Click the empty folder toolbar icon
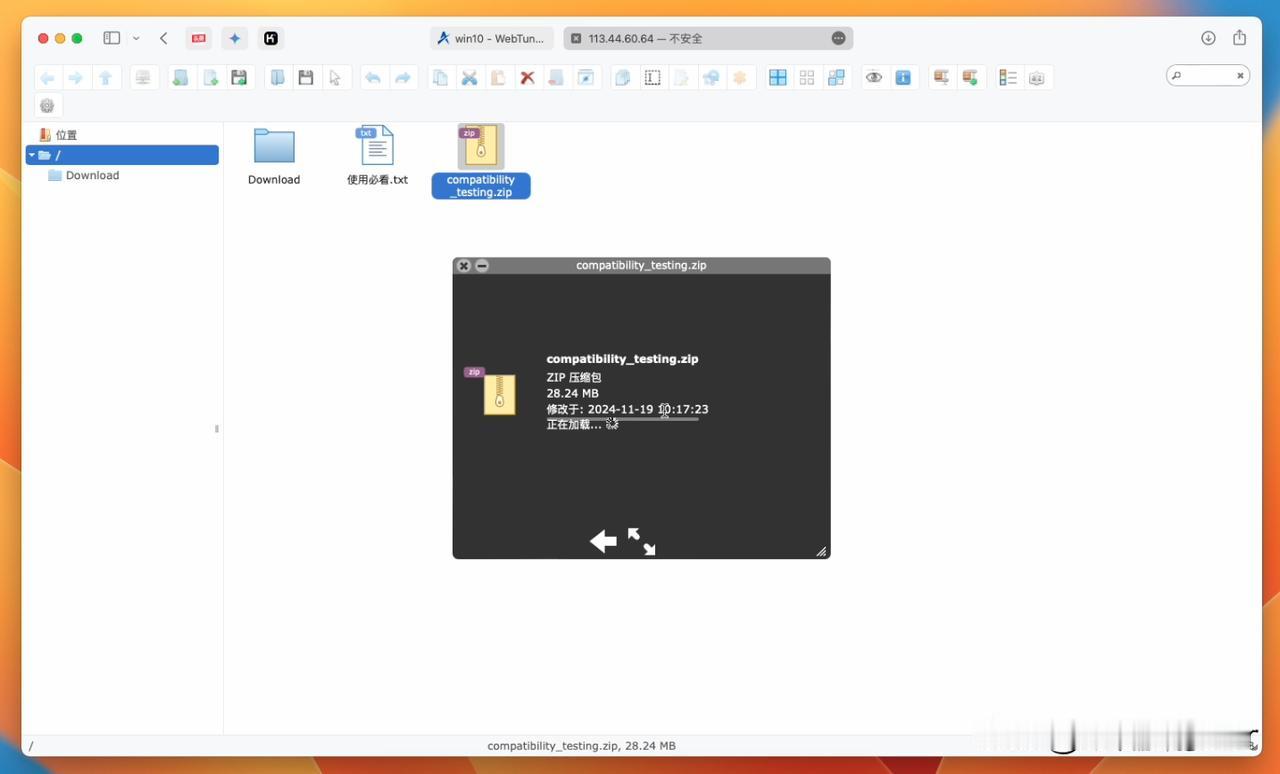Screen dimensions: 1280x774 point(556,78)
